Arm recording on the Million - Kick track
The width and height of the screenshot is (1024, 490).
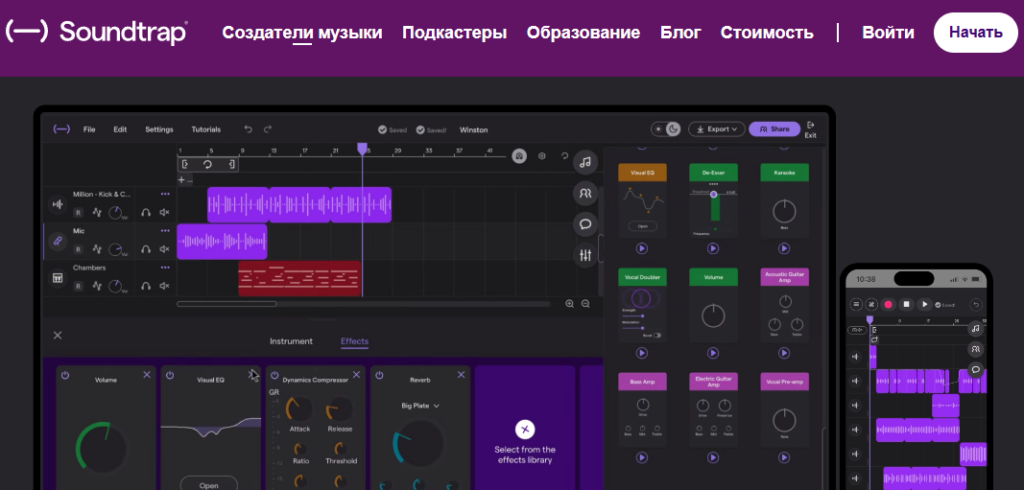[78, 212]
